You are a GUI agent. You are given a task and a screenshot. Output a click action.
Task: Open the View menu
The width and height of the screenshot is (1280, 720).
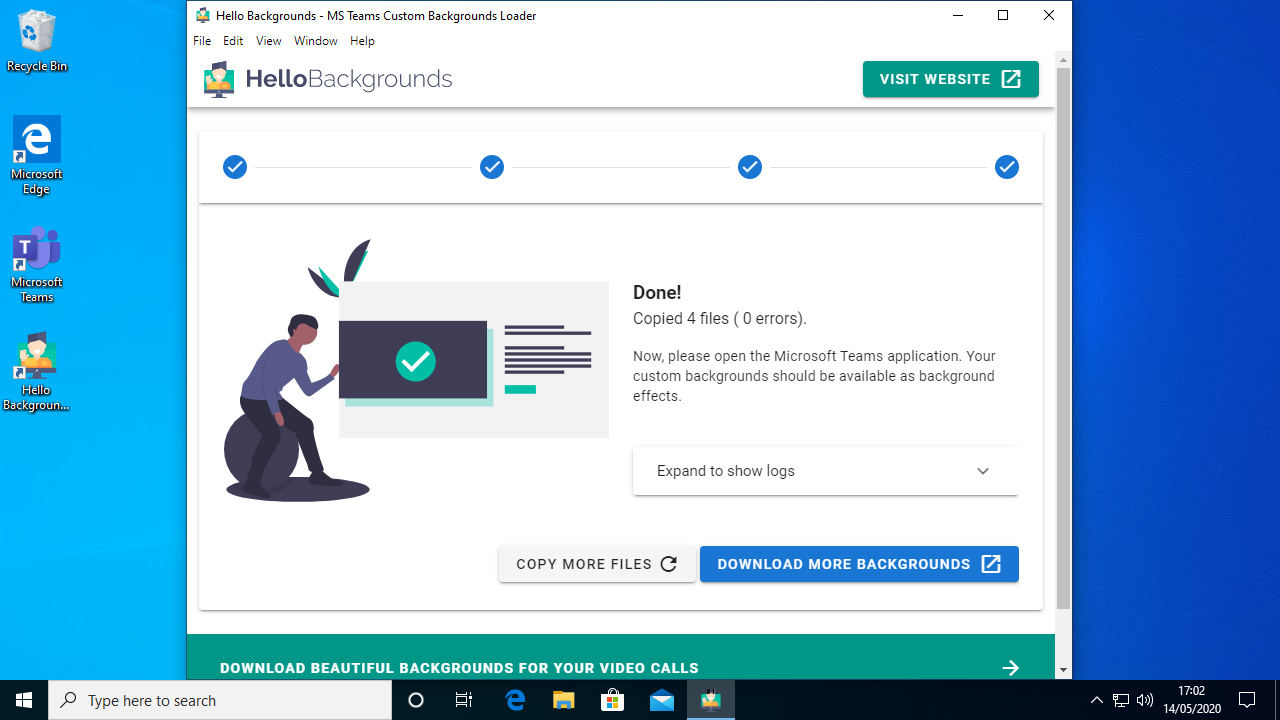point(268,41)
